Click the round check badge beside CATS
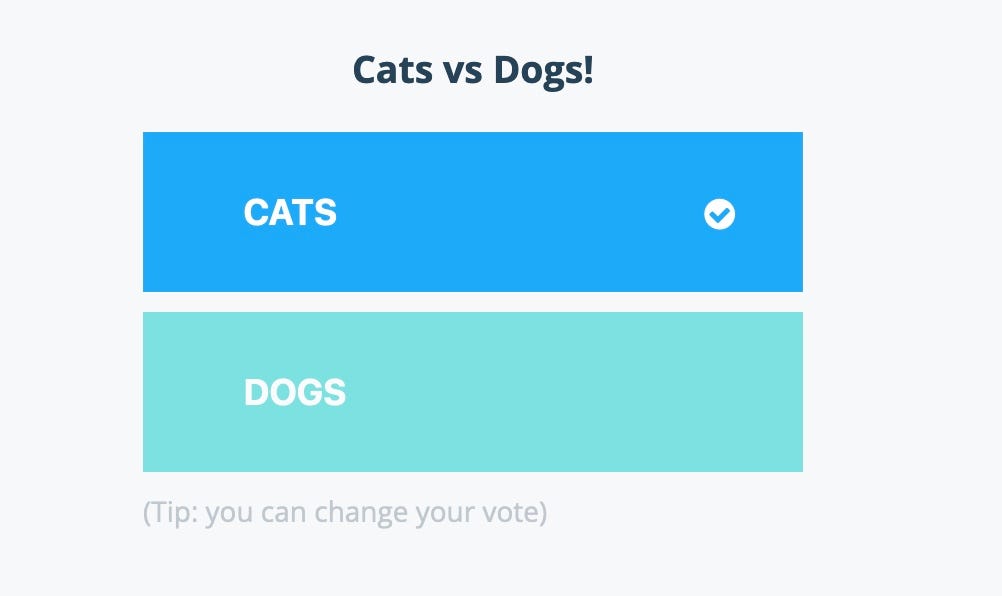The image size is (1002, 596). coord(720,214)
